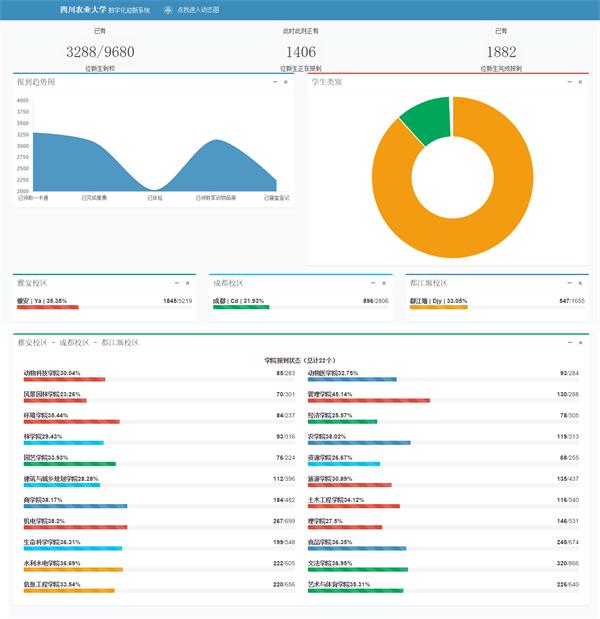Click the 土木工程学院 34.12% label
Viewport: 600px width, 619px height.
(x=336, y=500)
